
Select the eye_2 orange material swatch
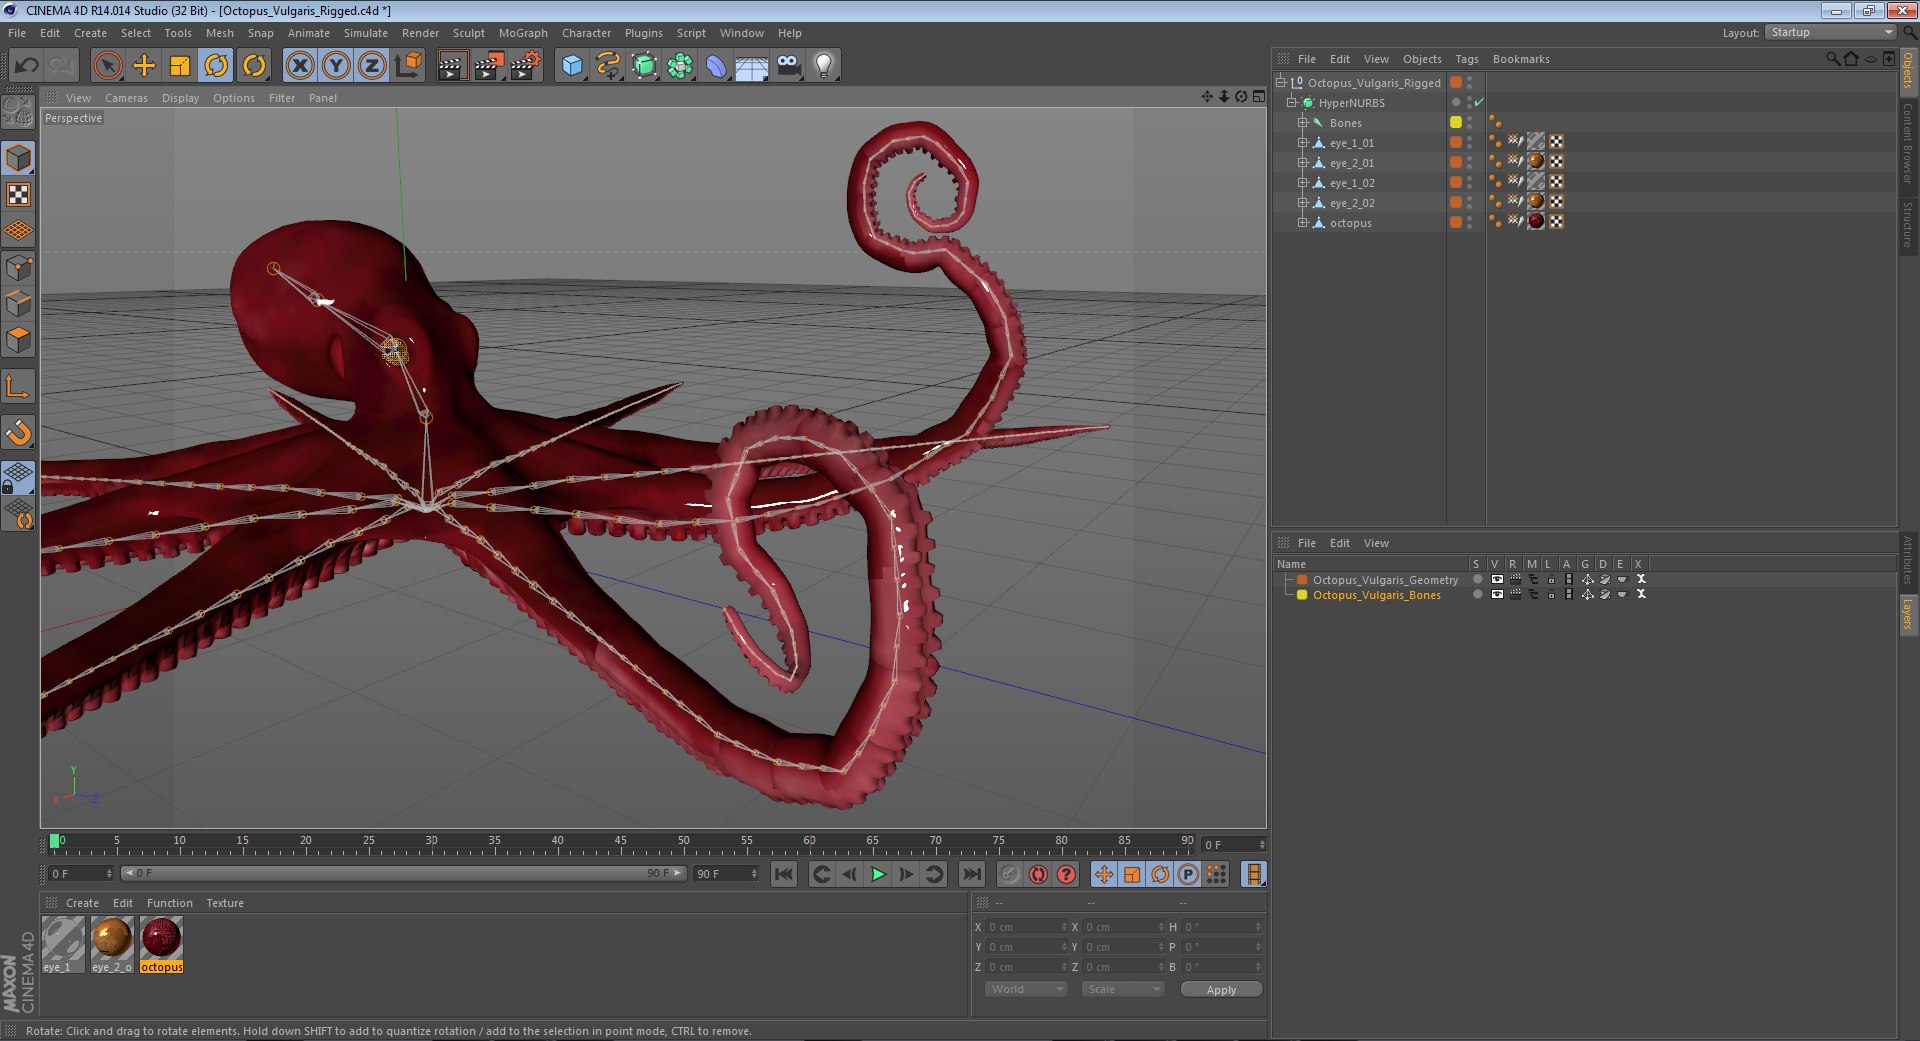point(112,939)
